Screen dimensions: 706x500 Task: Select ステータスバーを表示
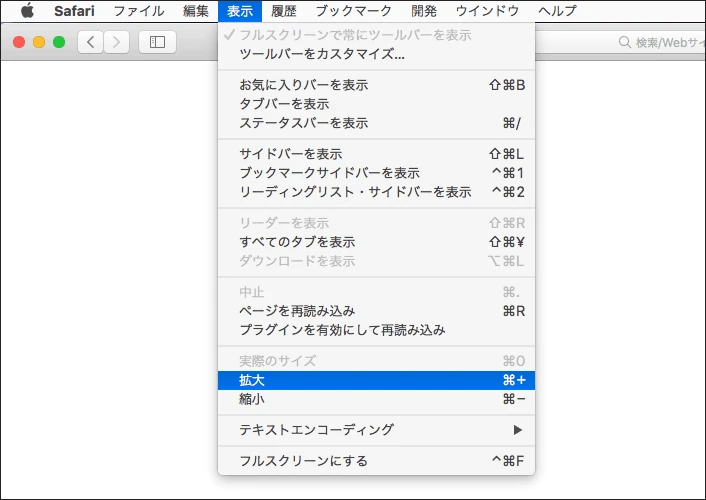pyautogui.click(x=376, y=123)
